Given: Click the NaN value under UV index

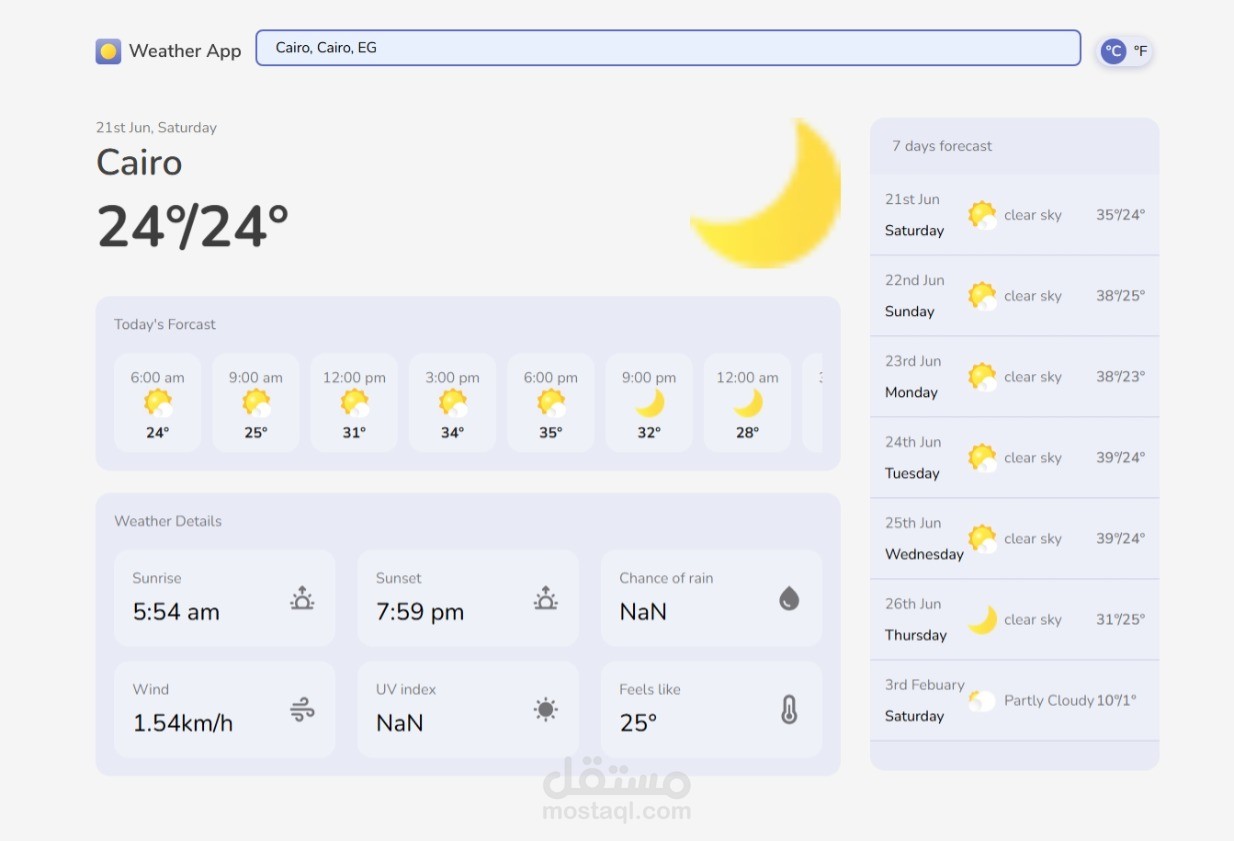Looking at the screenshot, I should tap(400, 723).
